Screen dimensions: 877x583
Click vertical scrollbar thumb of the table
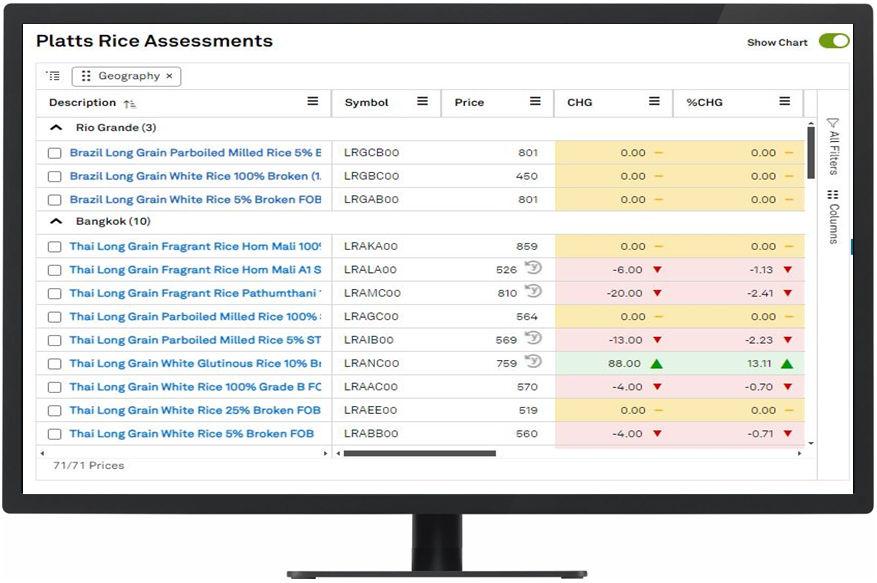[810, 153]
